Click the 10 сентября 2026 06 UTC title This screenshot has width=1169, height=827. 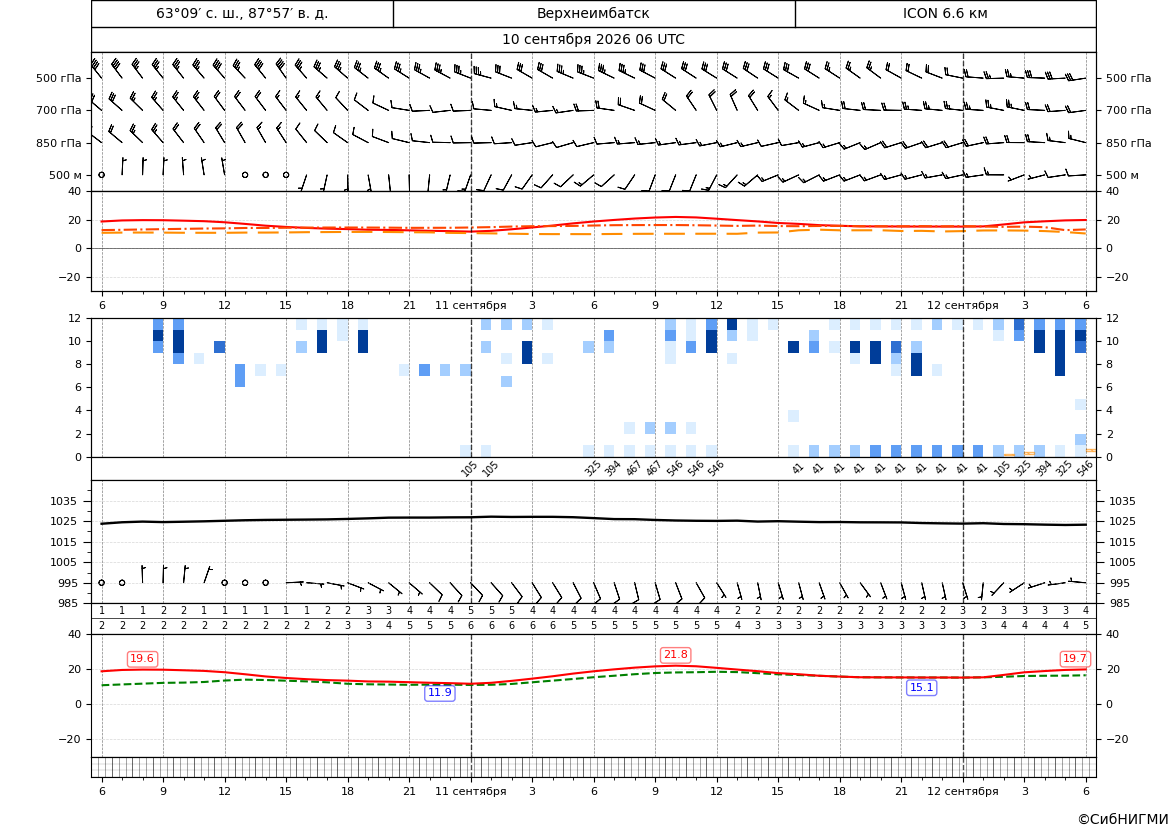click(593, 40)
